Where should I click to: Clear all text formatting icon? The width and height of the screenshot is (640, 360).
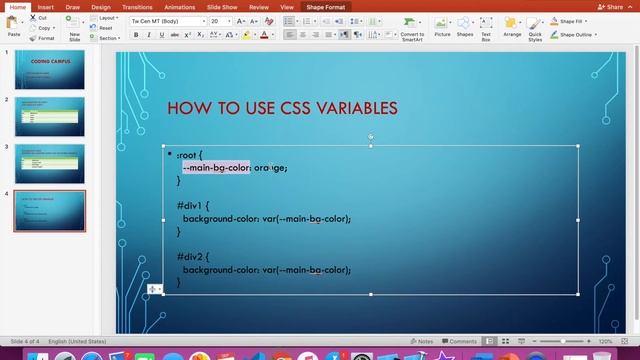(269, 21)
